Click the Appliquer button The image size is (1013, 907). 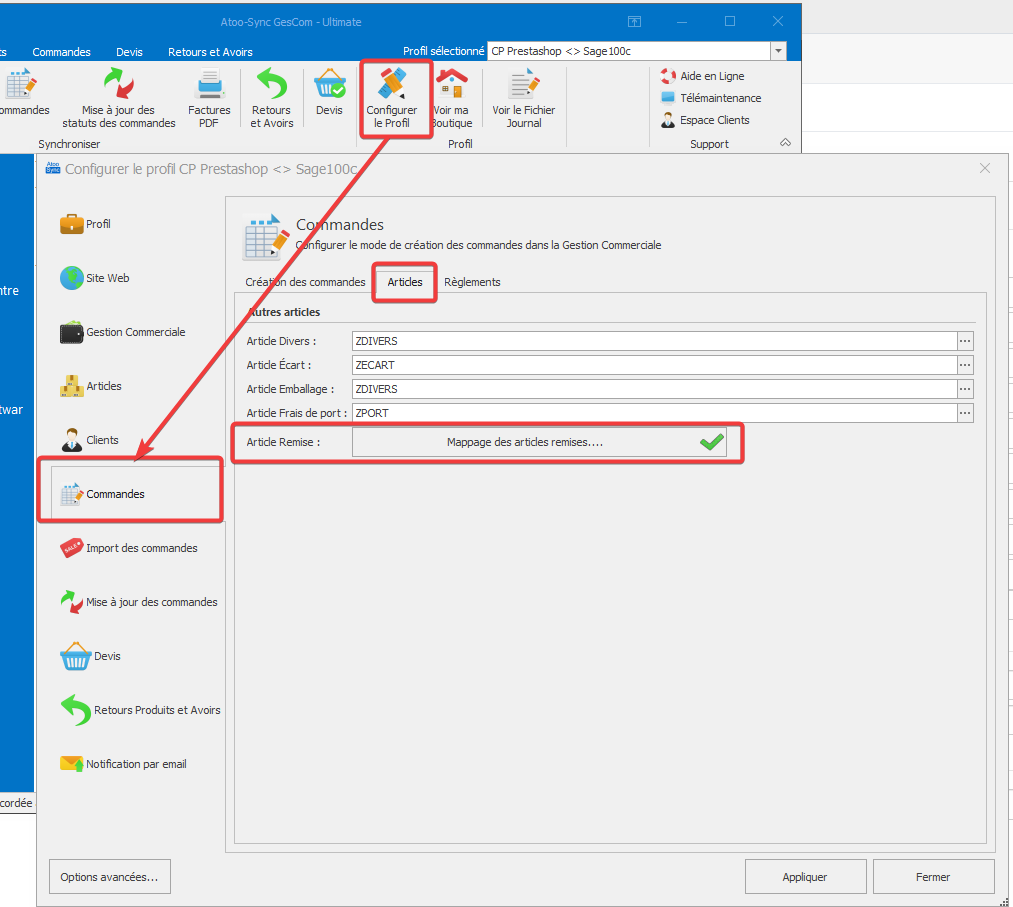click(x=805, y=877)
